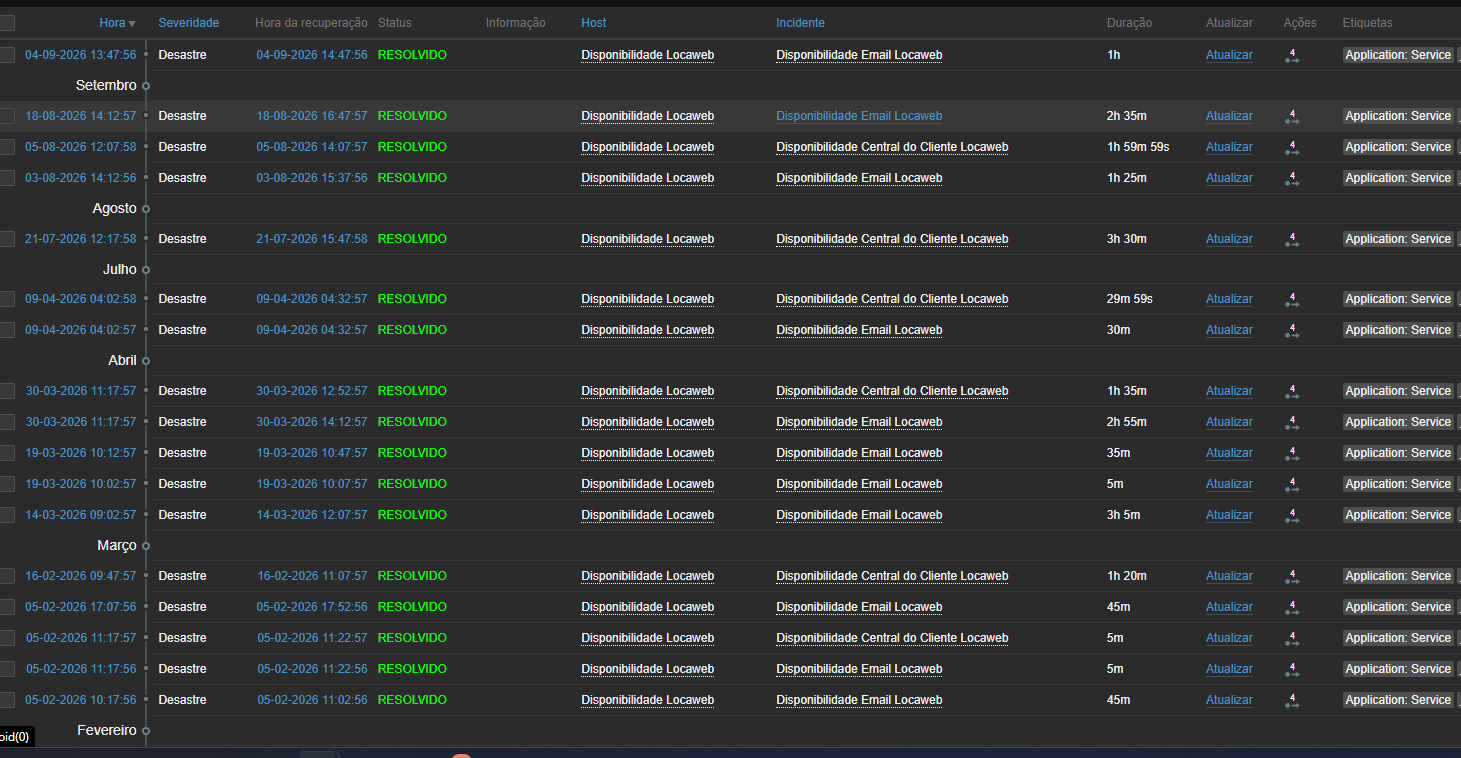1461x758 pixels.
Task: Open host Disponibilidade Locaweb in 3h 30m row
Action: click(648, 239)
